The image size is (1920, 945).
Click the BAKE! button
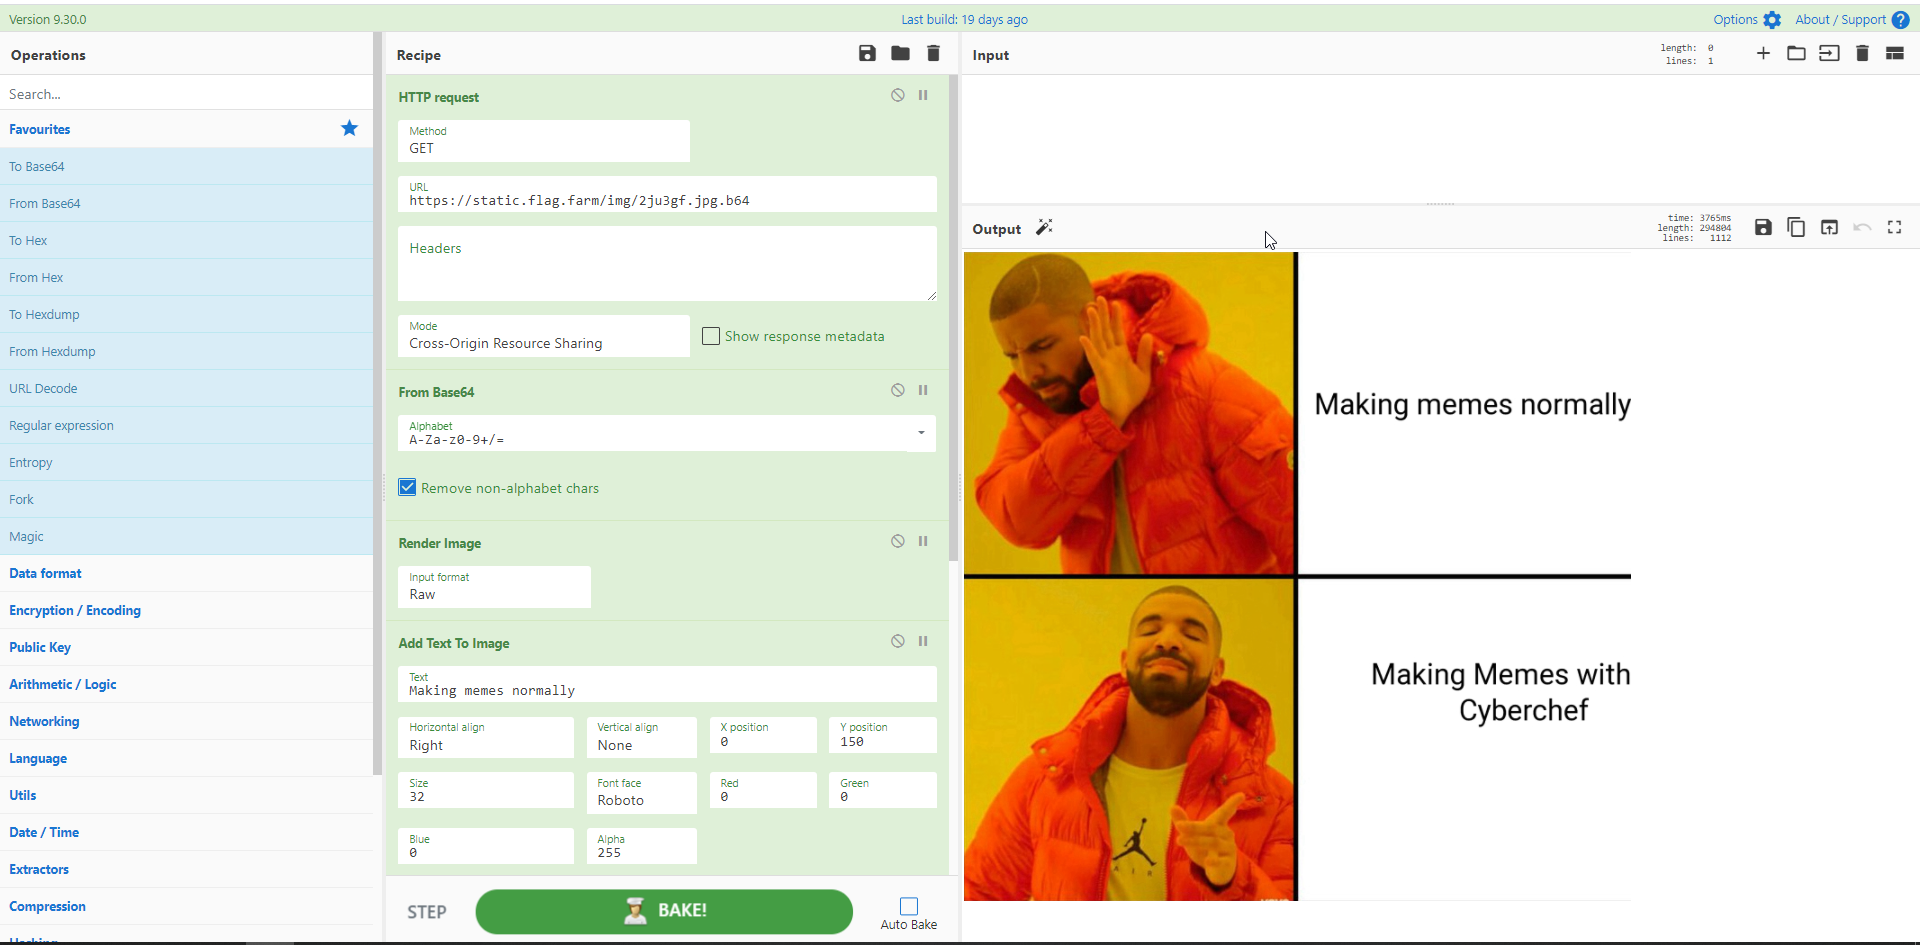tap(664, 911)
